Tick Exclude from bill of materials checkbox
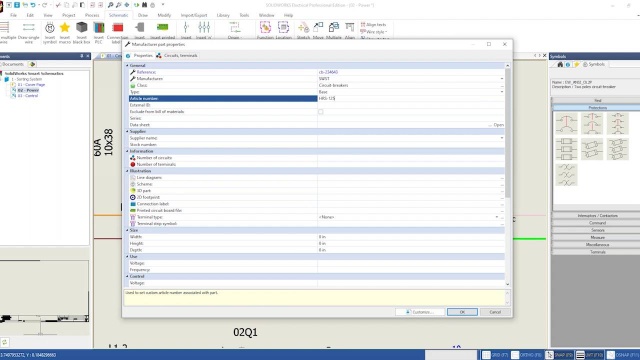Viewport: 640px width, 360px height. coord(320,111)
